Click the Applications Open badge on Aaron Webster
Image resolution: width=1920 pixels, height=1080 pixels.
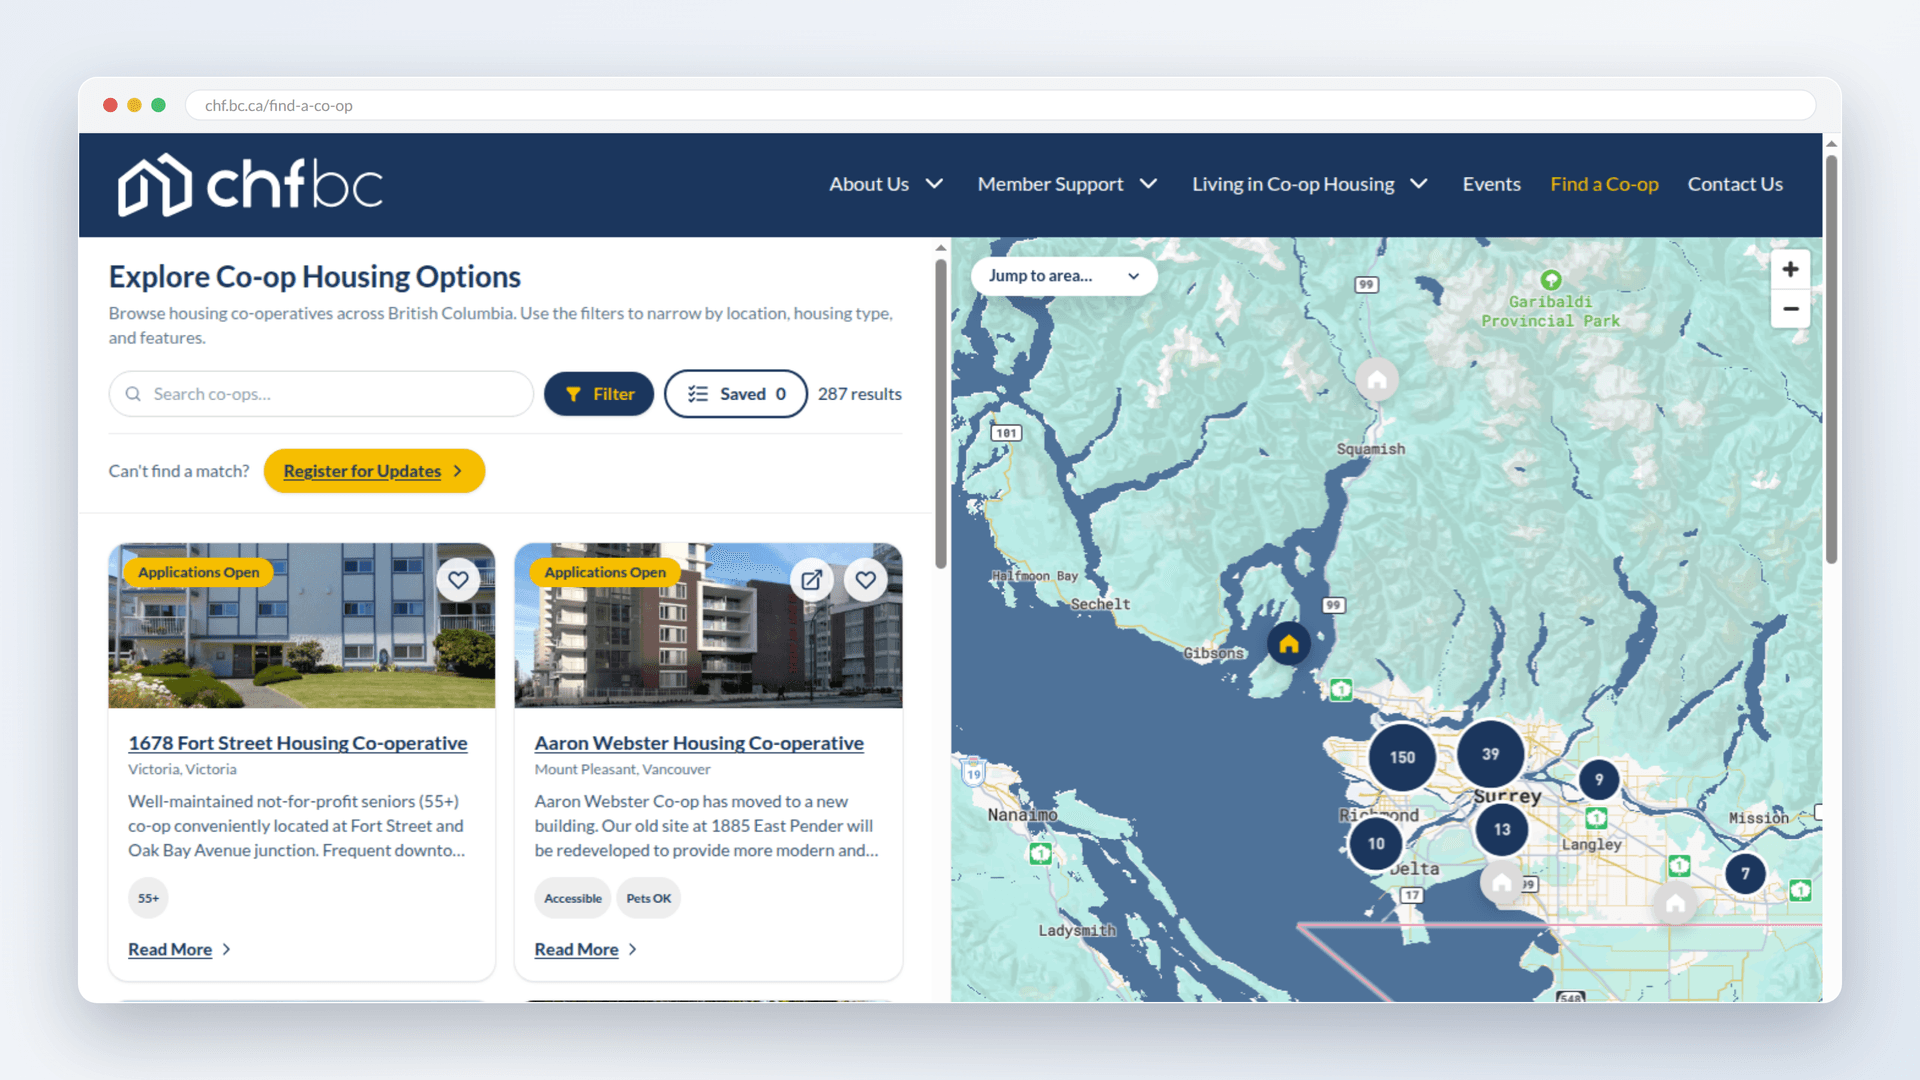(x=605, y=572)
